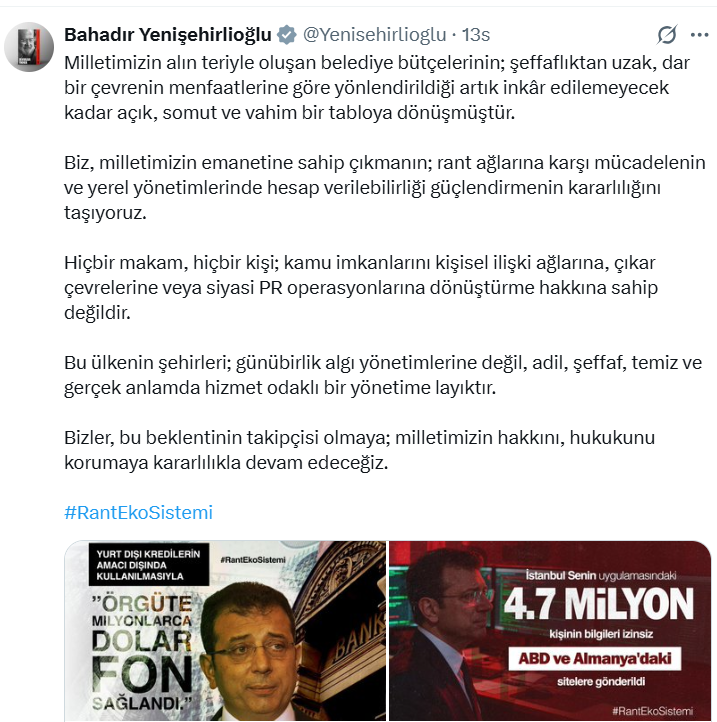Open the left image with 'DOLAR FON' headline
Image resolution: width=717 pixels, height=722 pixels.
(x=225, y=631)
